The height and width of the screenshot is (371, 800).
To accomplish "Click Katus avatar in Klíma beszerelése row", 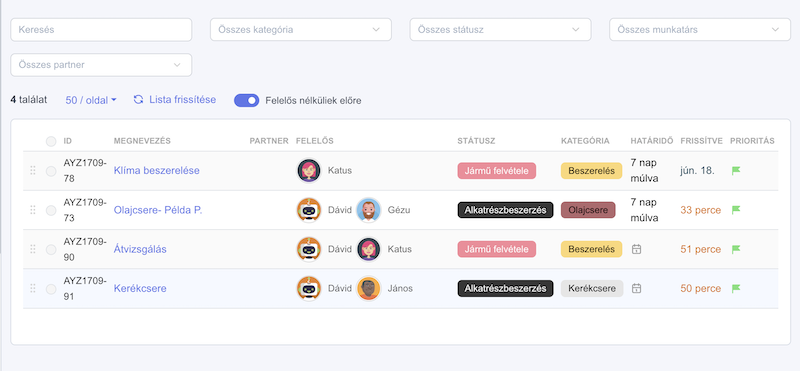I will point(309,170).
